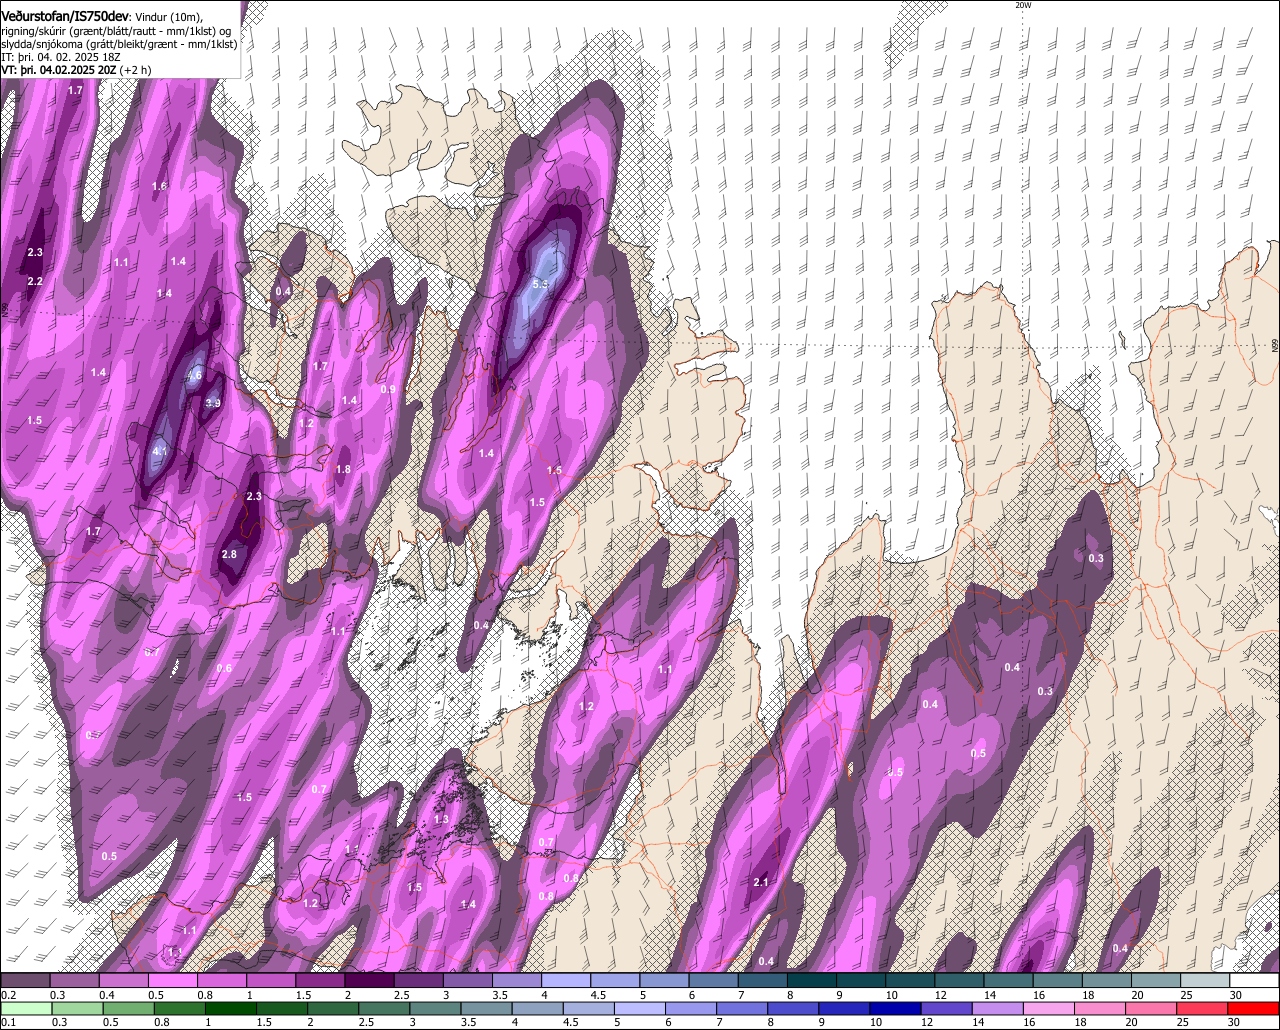The width and height of the screenshot is (1280, 1030).
Task: Pick the darkest green 1 swatch in rain legend
Action: [x=231, y=1008]
